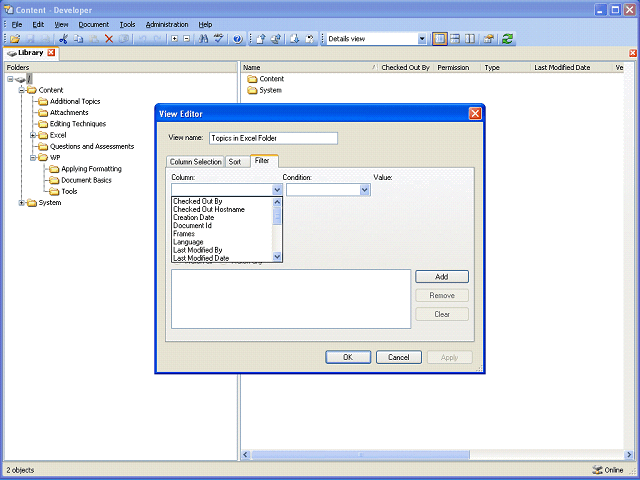This screenshot has width=640, height=480.
Task: Switch to the Column Selection tab
Action: pyautogui.click(x=196, y=162)
